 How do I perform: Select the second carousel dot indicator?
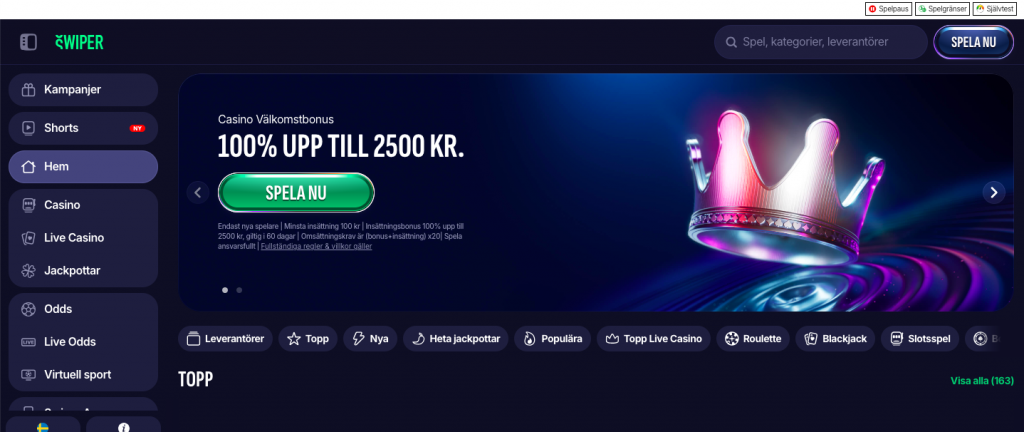pyautogui.click(x=239, y=290)
